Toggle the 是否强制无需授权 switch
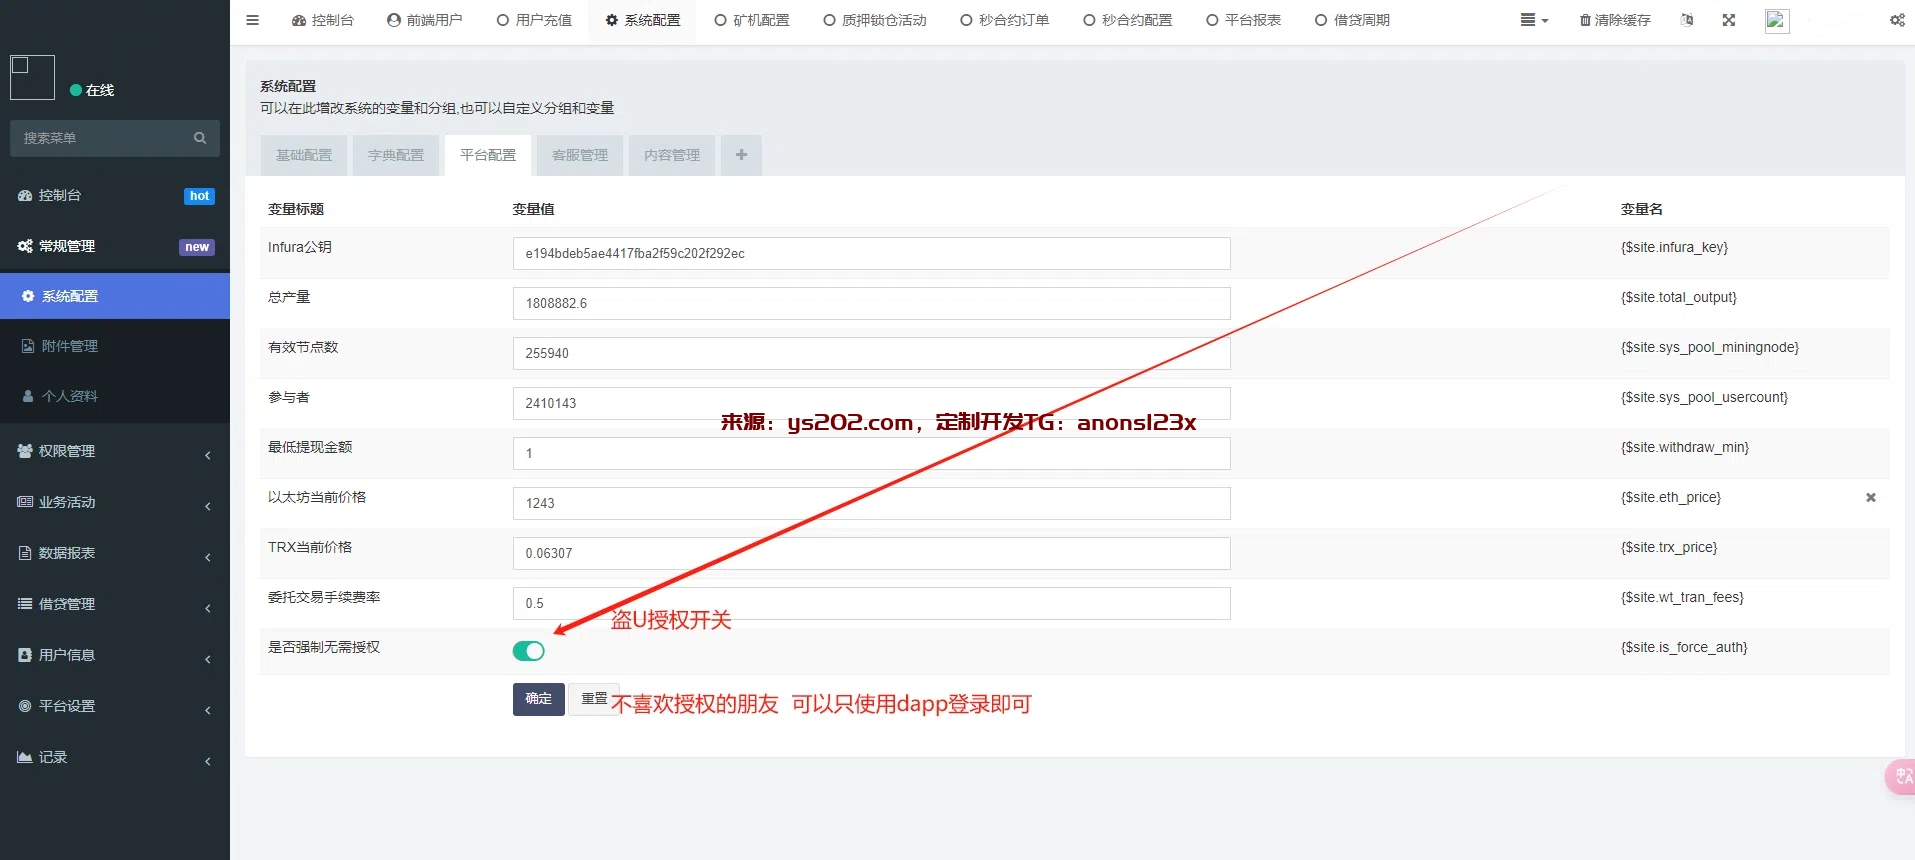1915x860 pixels. (x=528, y=651)
